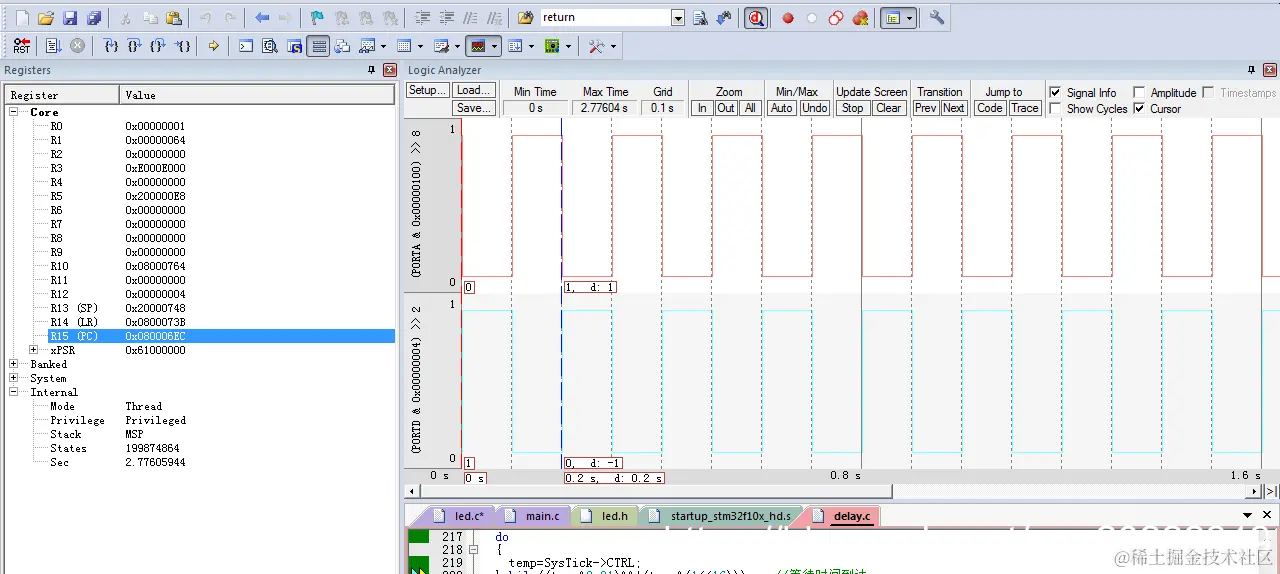This screenshot has height=574, width=1280.
Task: Expand the Banked register group
Action: tap(14, 364)
